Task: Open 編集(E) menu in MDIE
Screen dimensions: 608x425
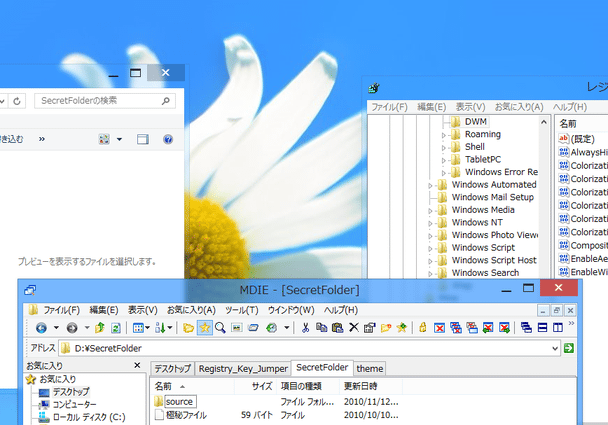Action: pos(104,310)
